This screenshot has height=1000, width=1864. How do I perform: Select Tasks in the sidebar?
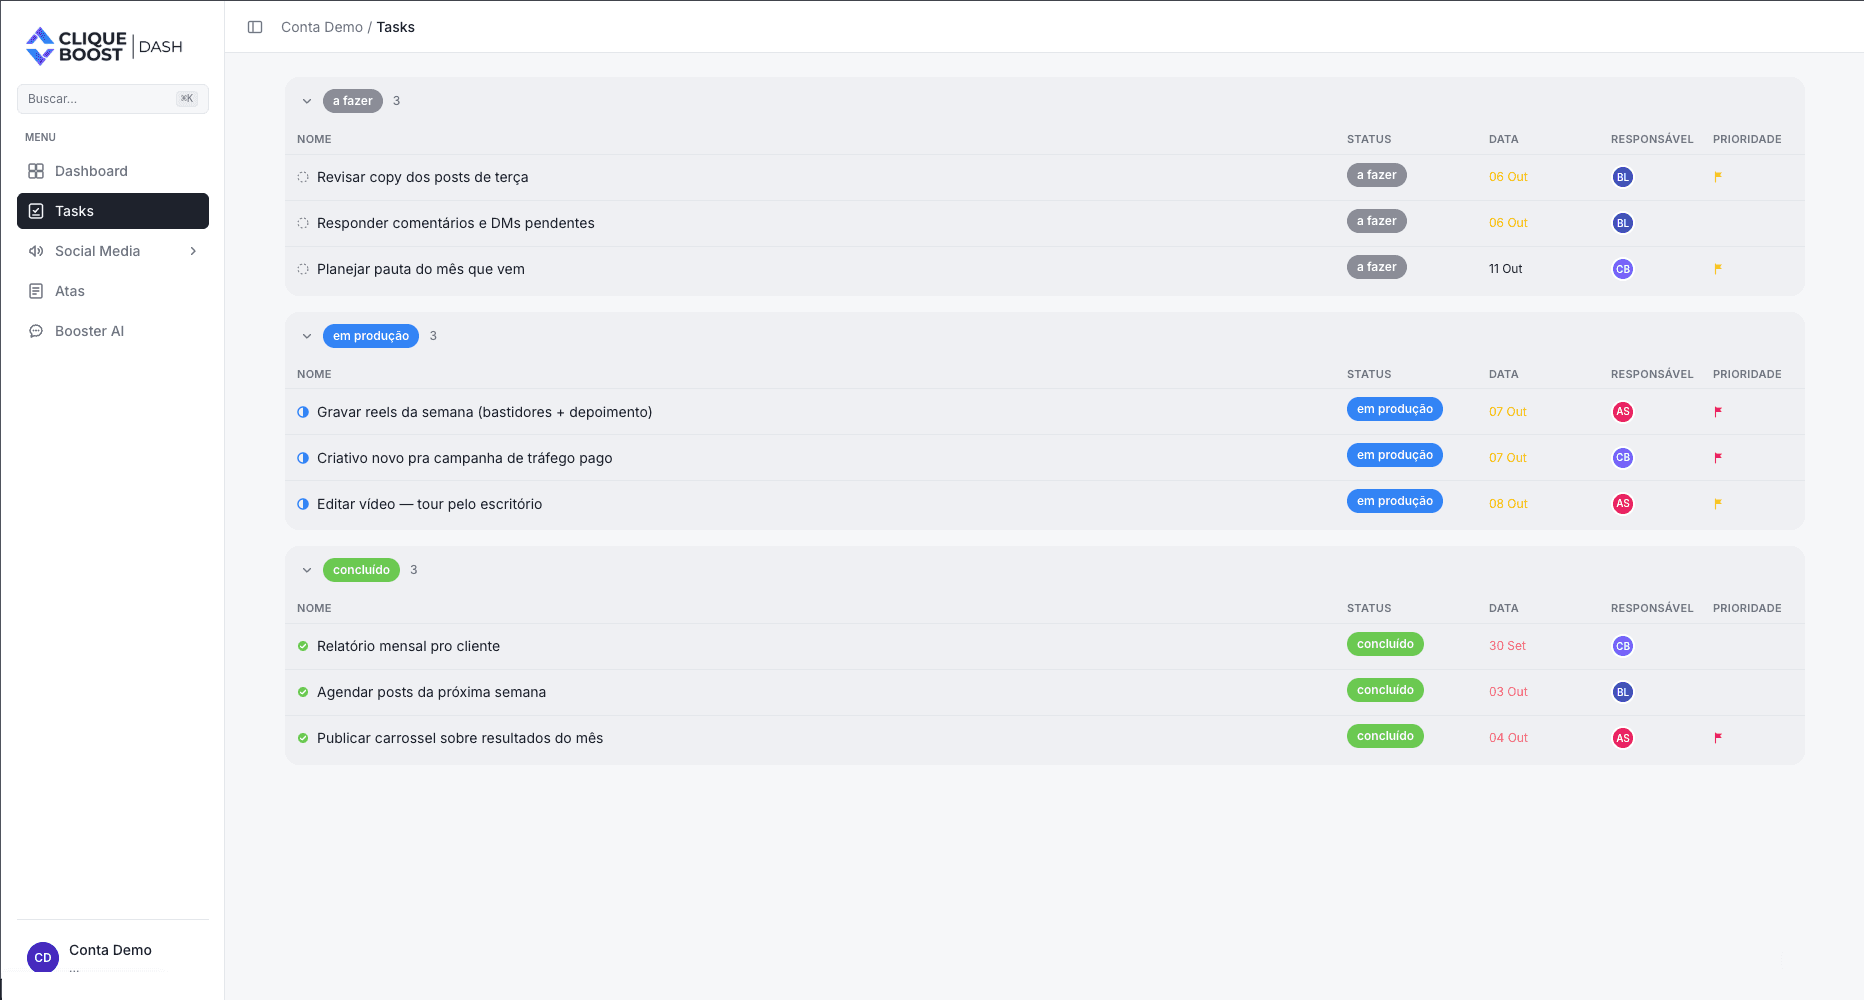click(x=113, y=211)
